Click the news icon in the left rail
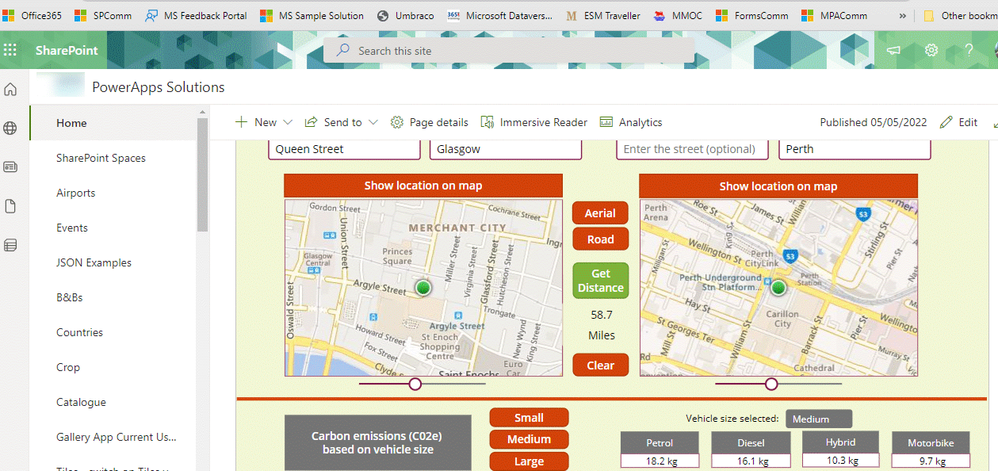The image size is (998, 471). point(10,167)
